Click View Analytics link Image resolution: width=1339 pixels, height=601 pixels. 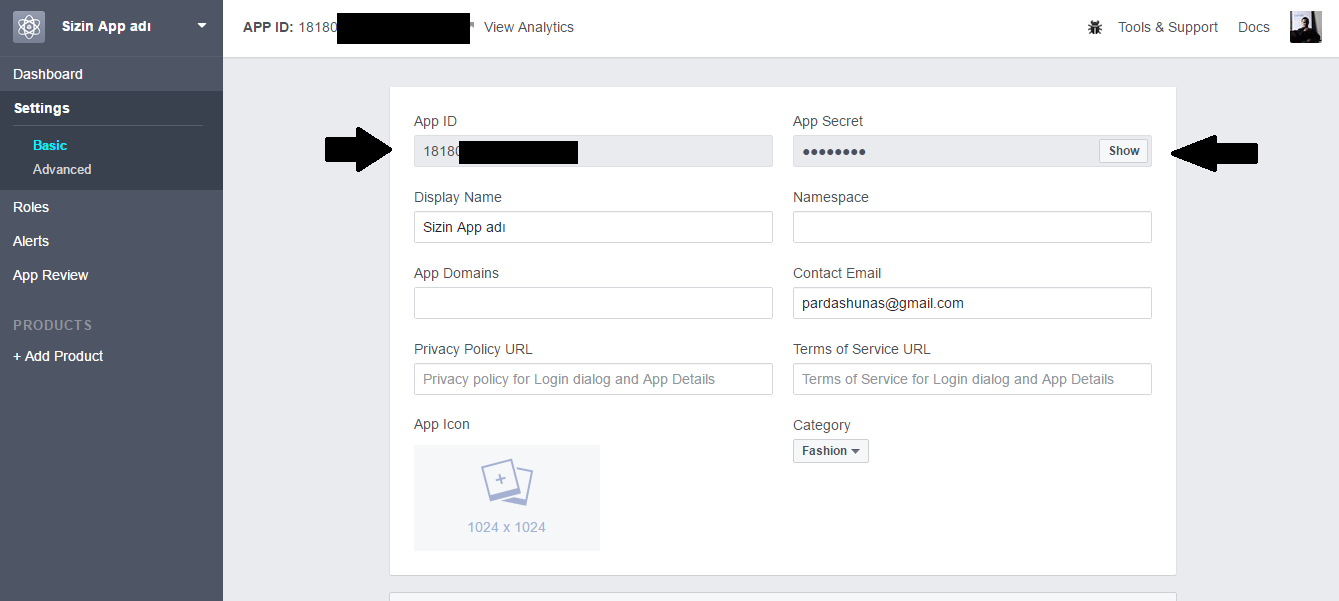(528, 28)
